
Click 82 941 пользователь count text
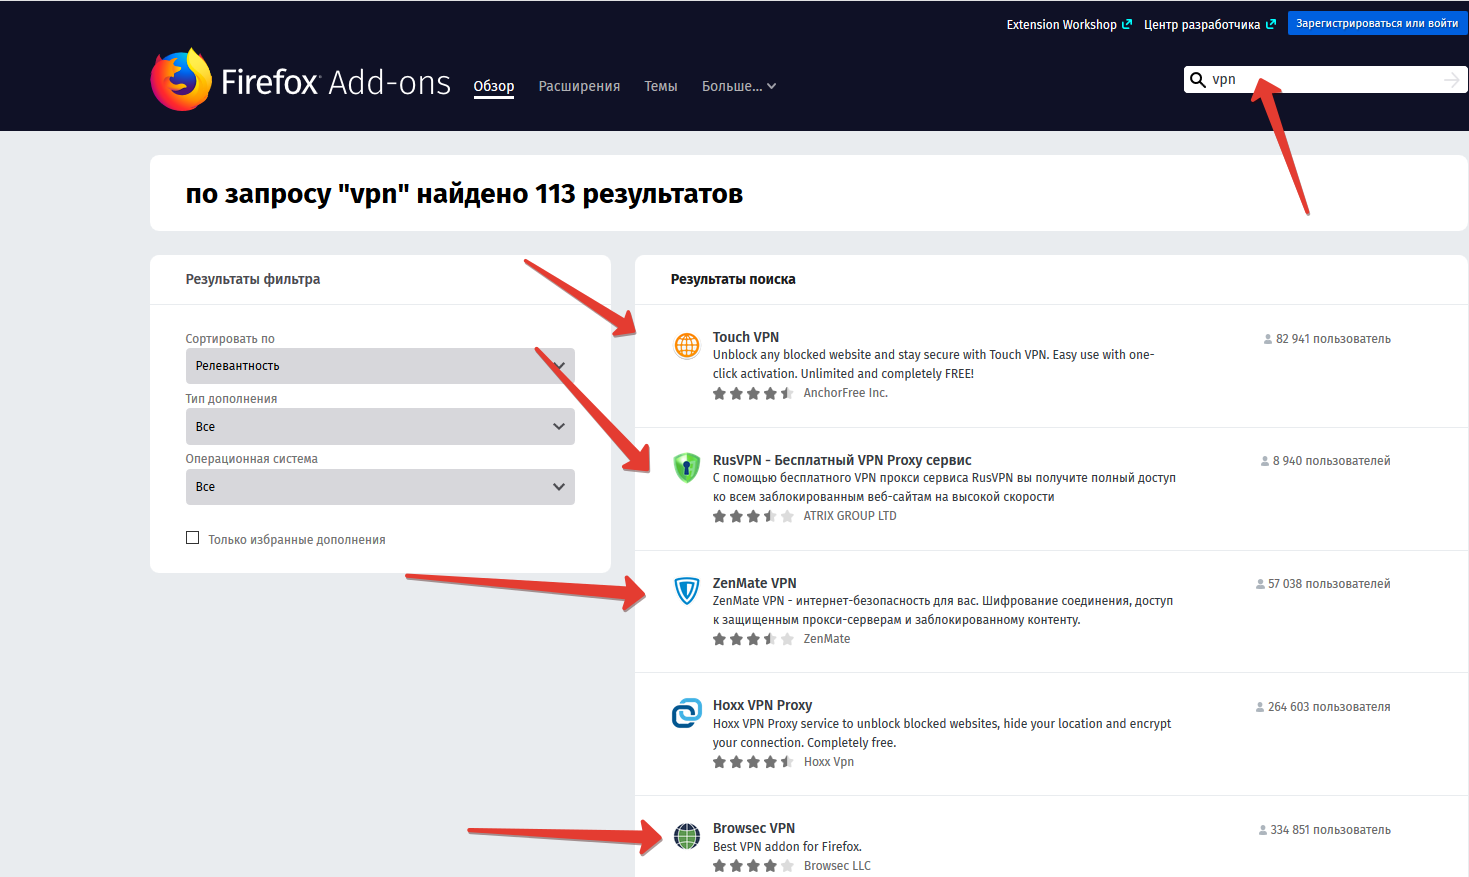[x=1333, y=339]
